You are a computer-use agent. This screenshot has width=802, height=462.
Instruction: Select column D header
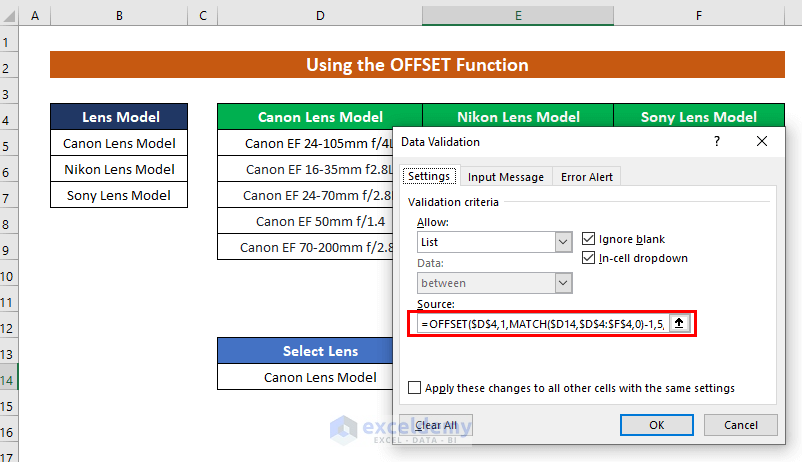pos(320,16)
